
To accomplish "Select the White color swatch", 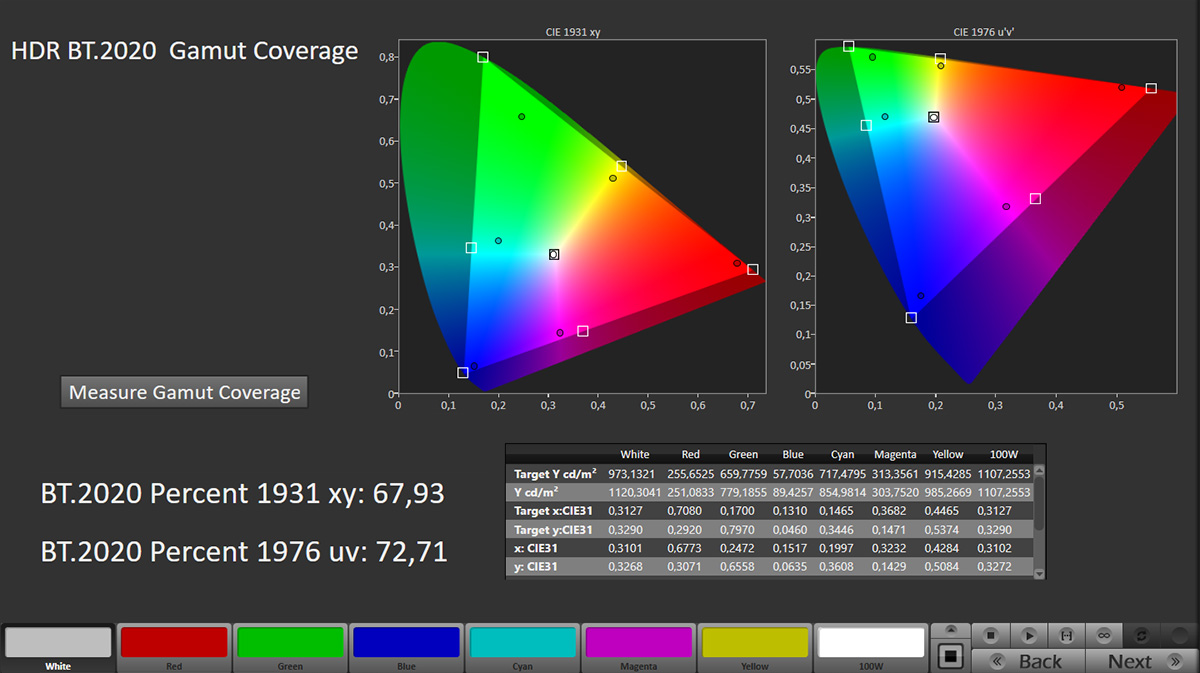I will click(58, 648).
